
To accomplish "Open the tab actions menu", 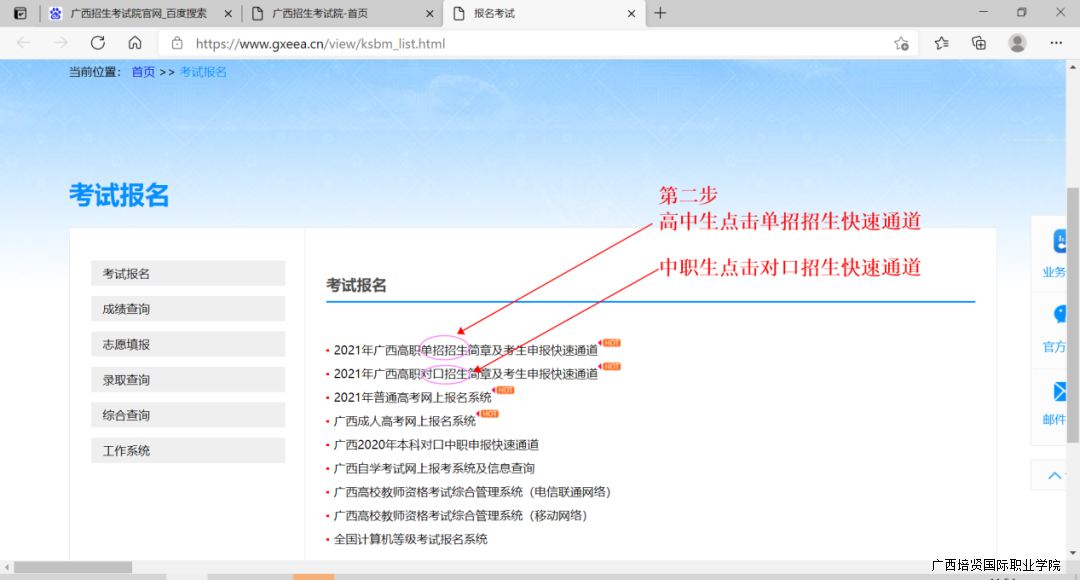I will pyautogui.click(x=20, y=13).
